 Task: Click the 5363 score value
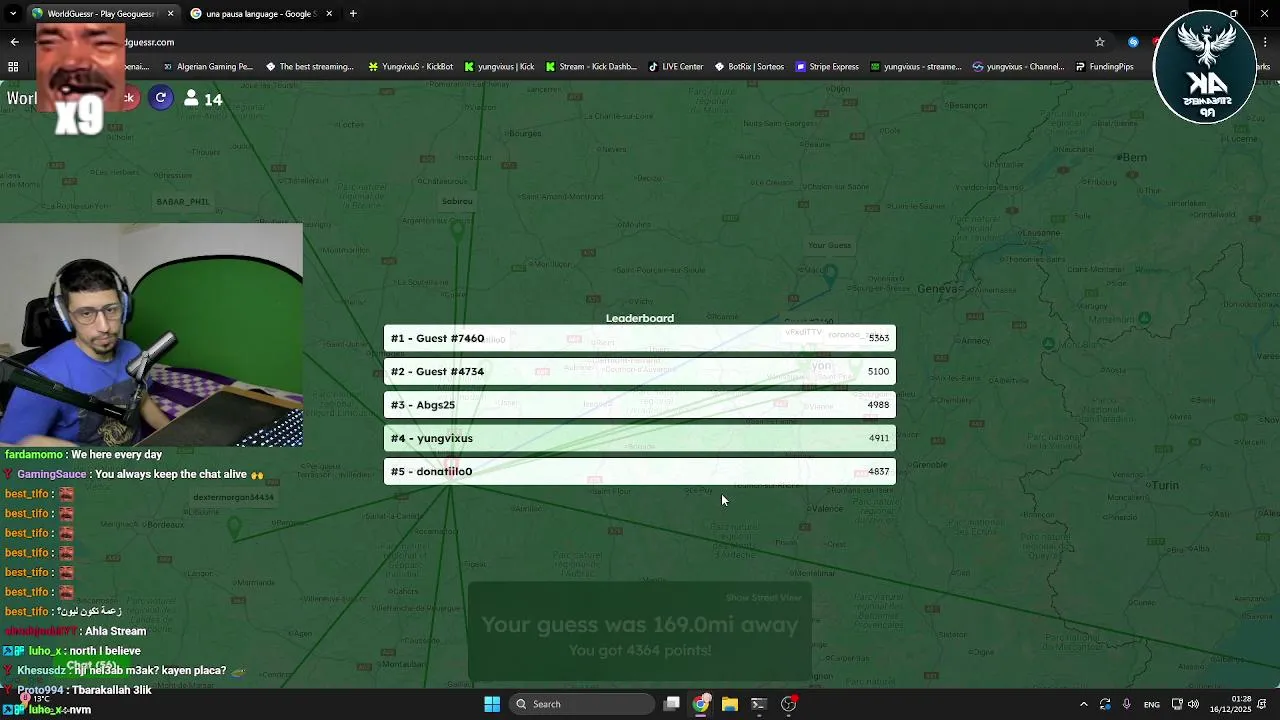click(878, 338)
